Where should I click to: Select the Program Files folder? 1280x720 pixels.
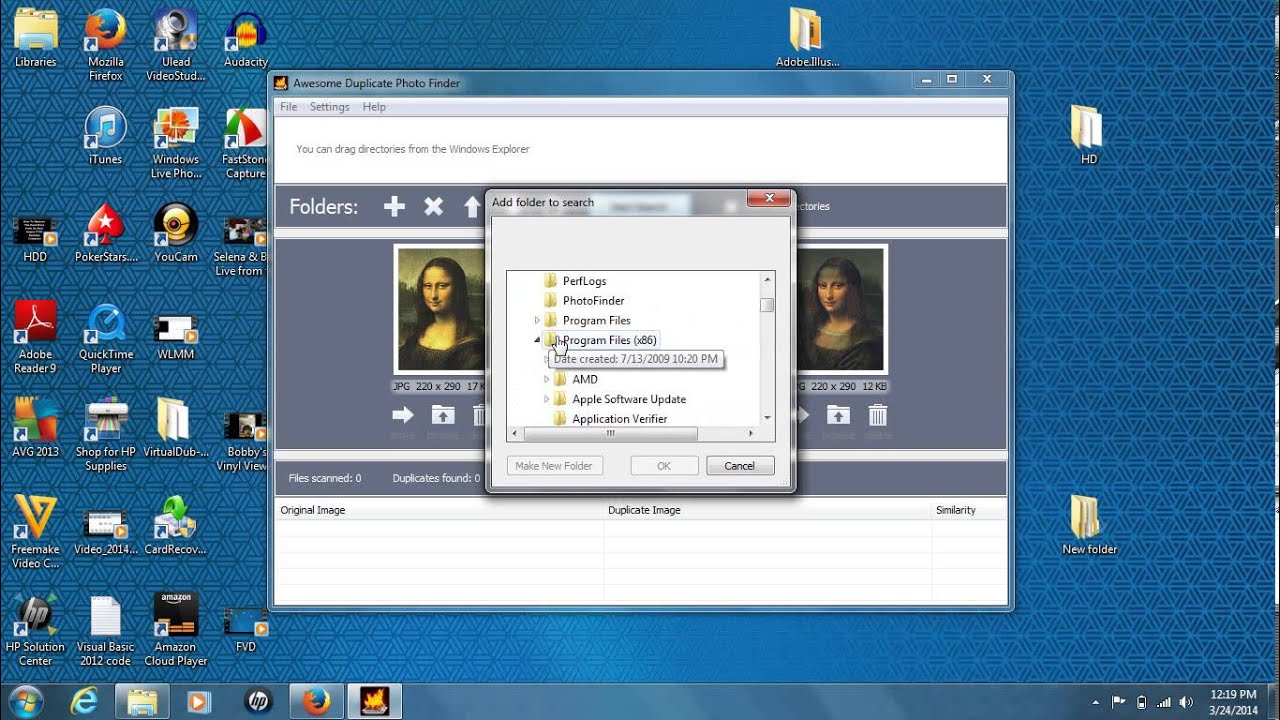596,320
